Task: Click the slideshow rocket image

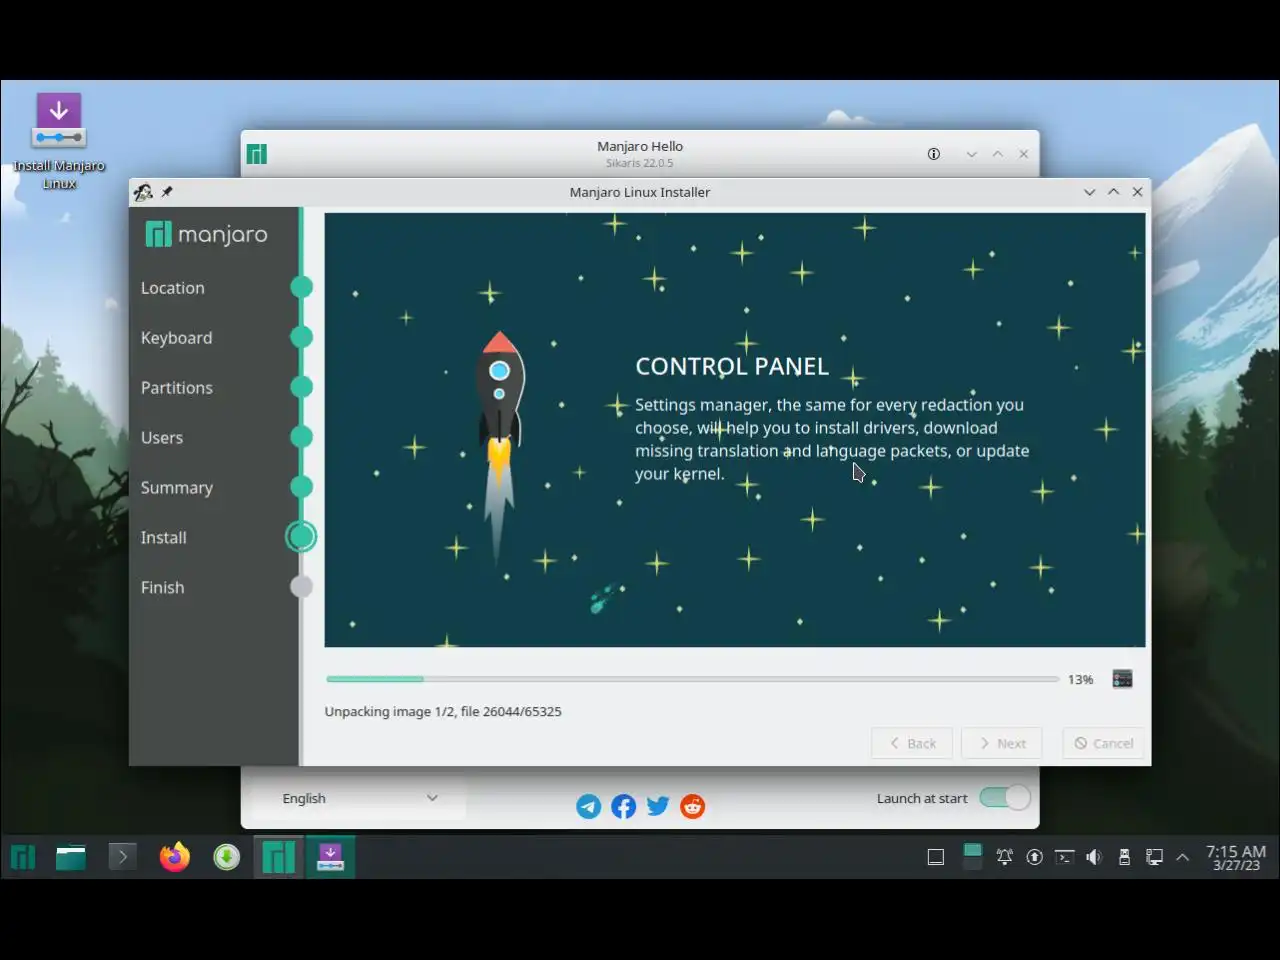Action: [x=499, y=450]
